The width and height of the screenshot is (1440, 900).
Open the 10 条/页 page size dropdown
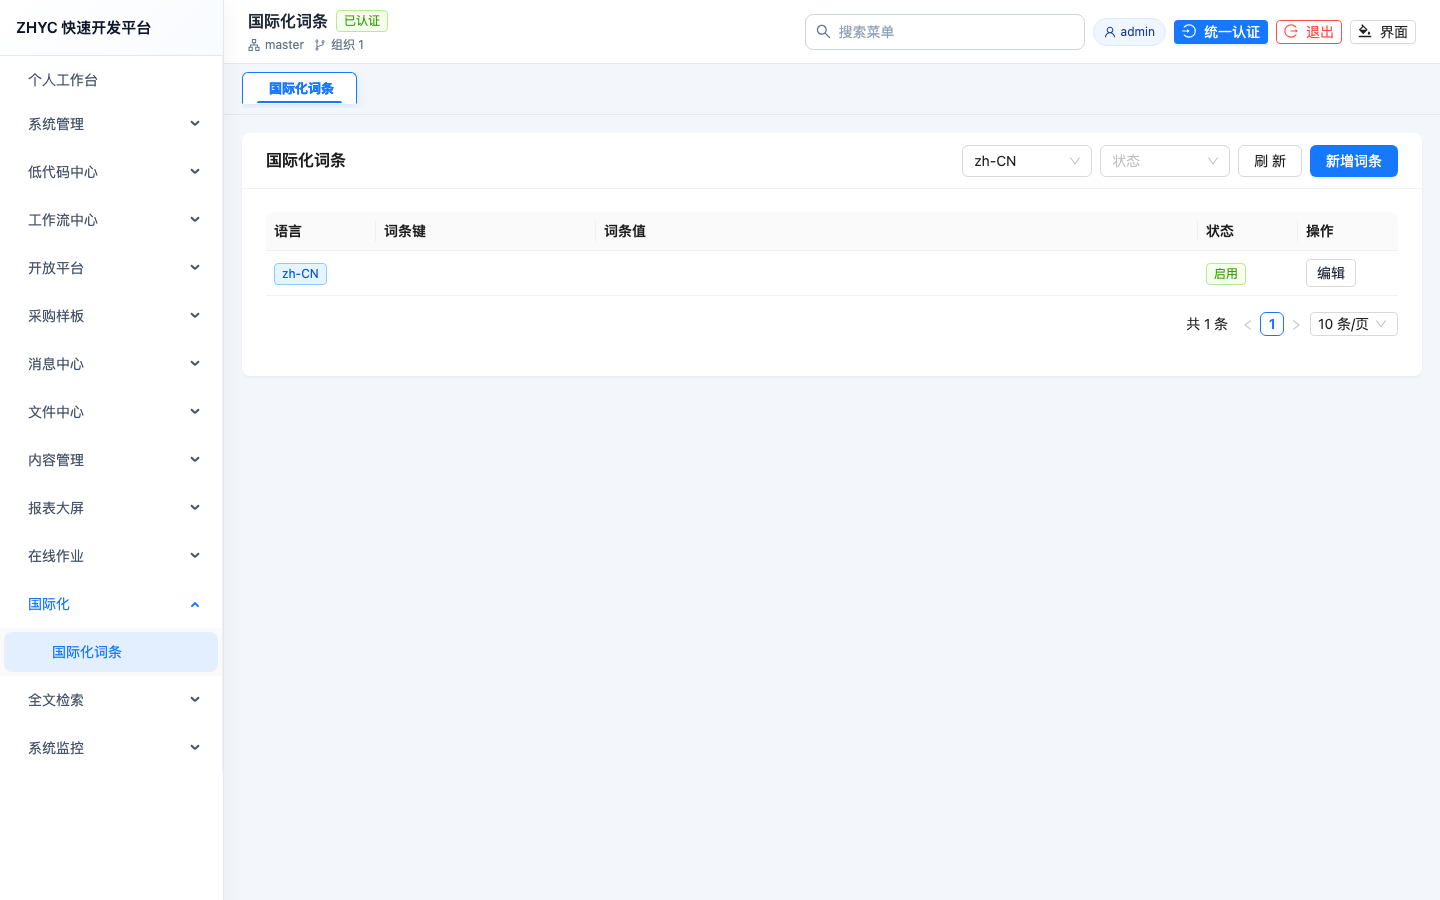click(1353, 324)
